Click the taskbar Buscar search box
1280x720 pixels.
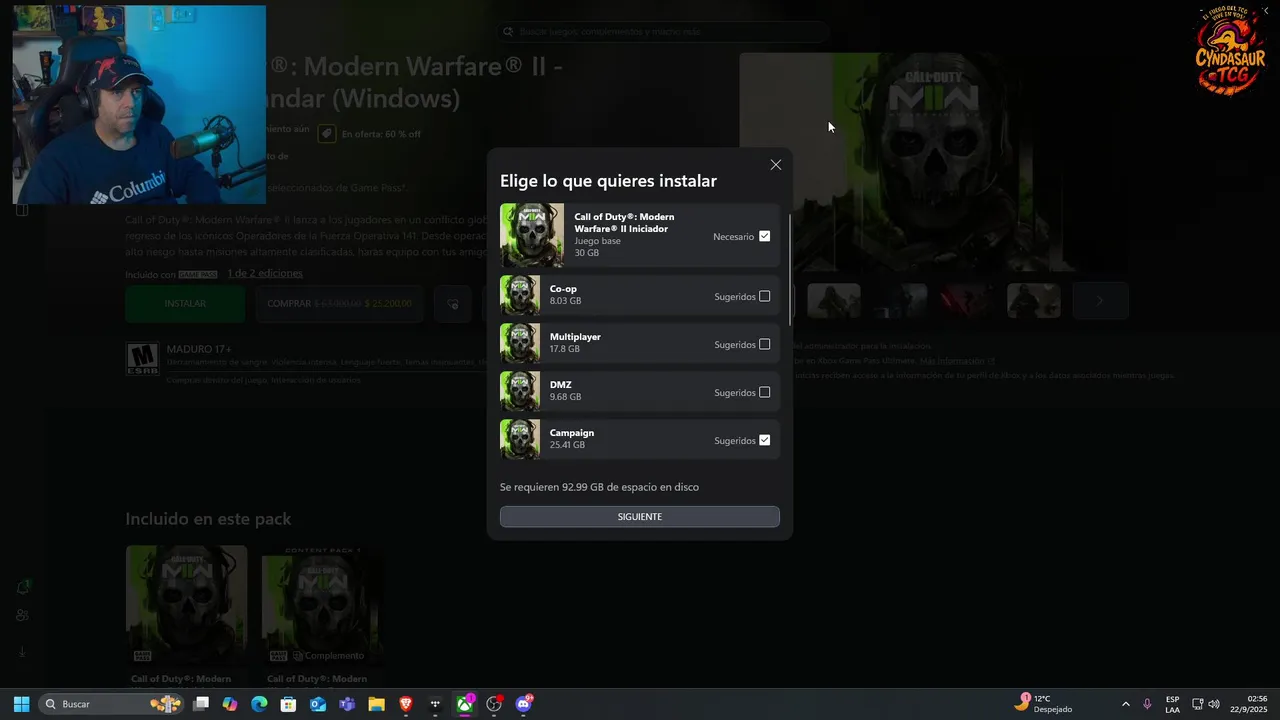pos(112,704)
